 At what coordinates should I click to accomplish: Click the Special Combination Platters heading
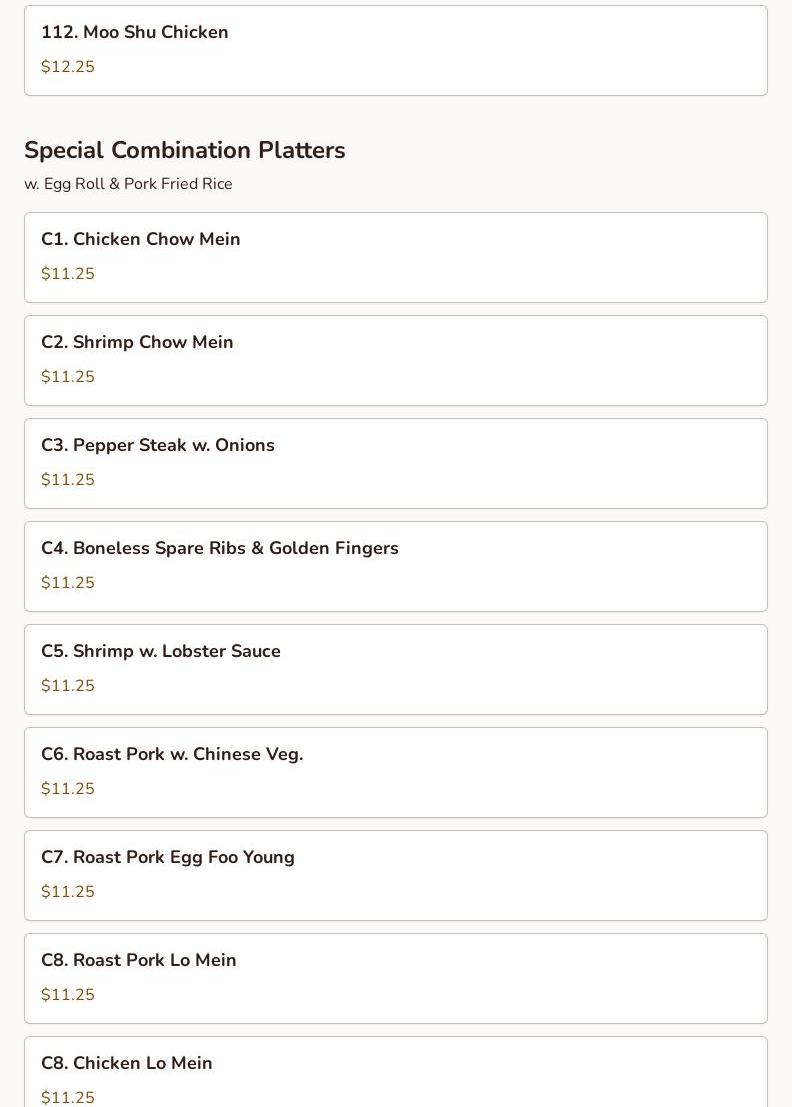[185, 150]
